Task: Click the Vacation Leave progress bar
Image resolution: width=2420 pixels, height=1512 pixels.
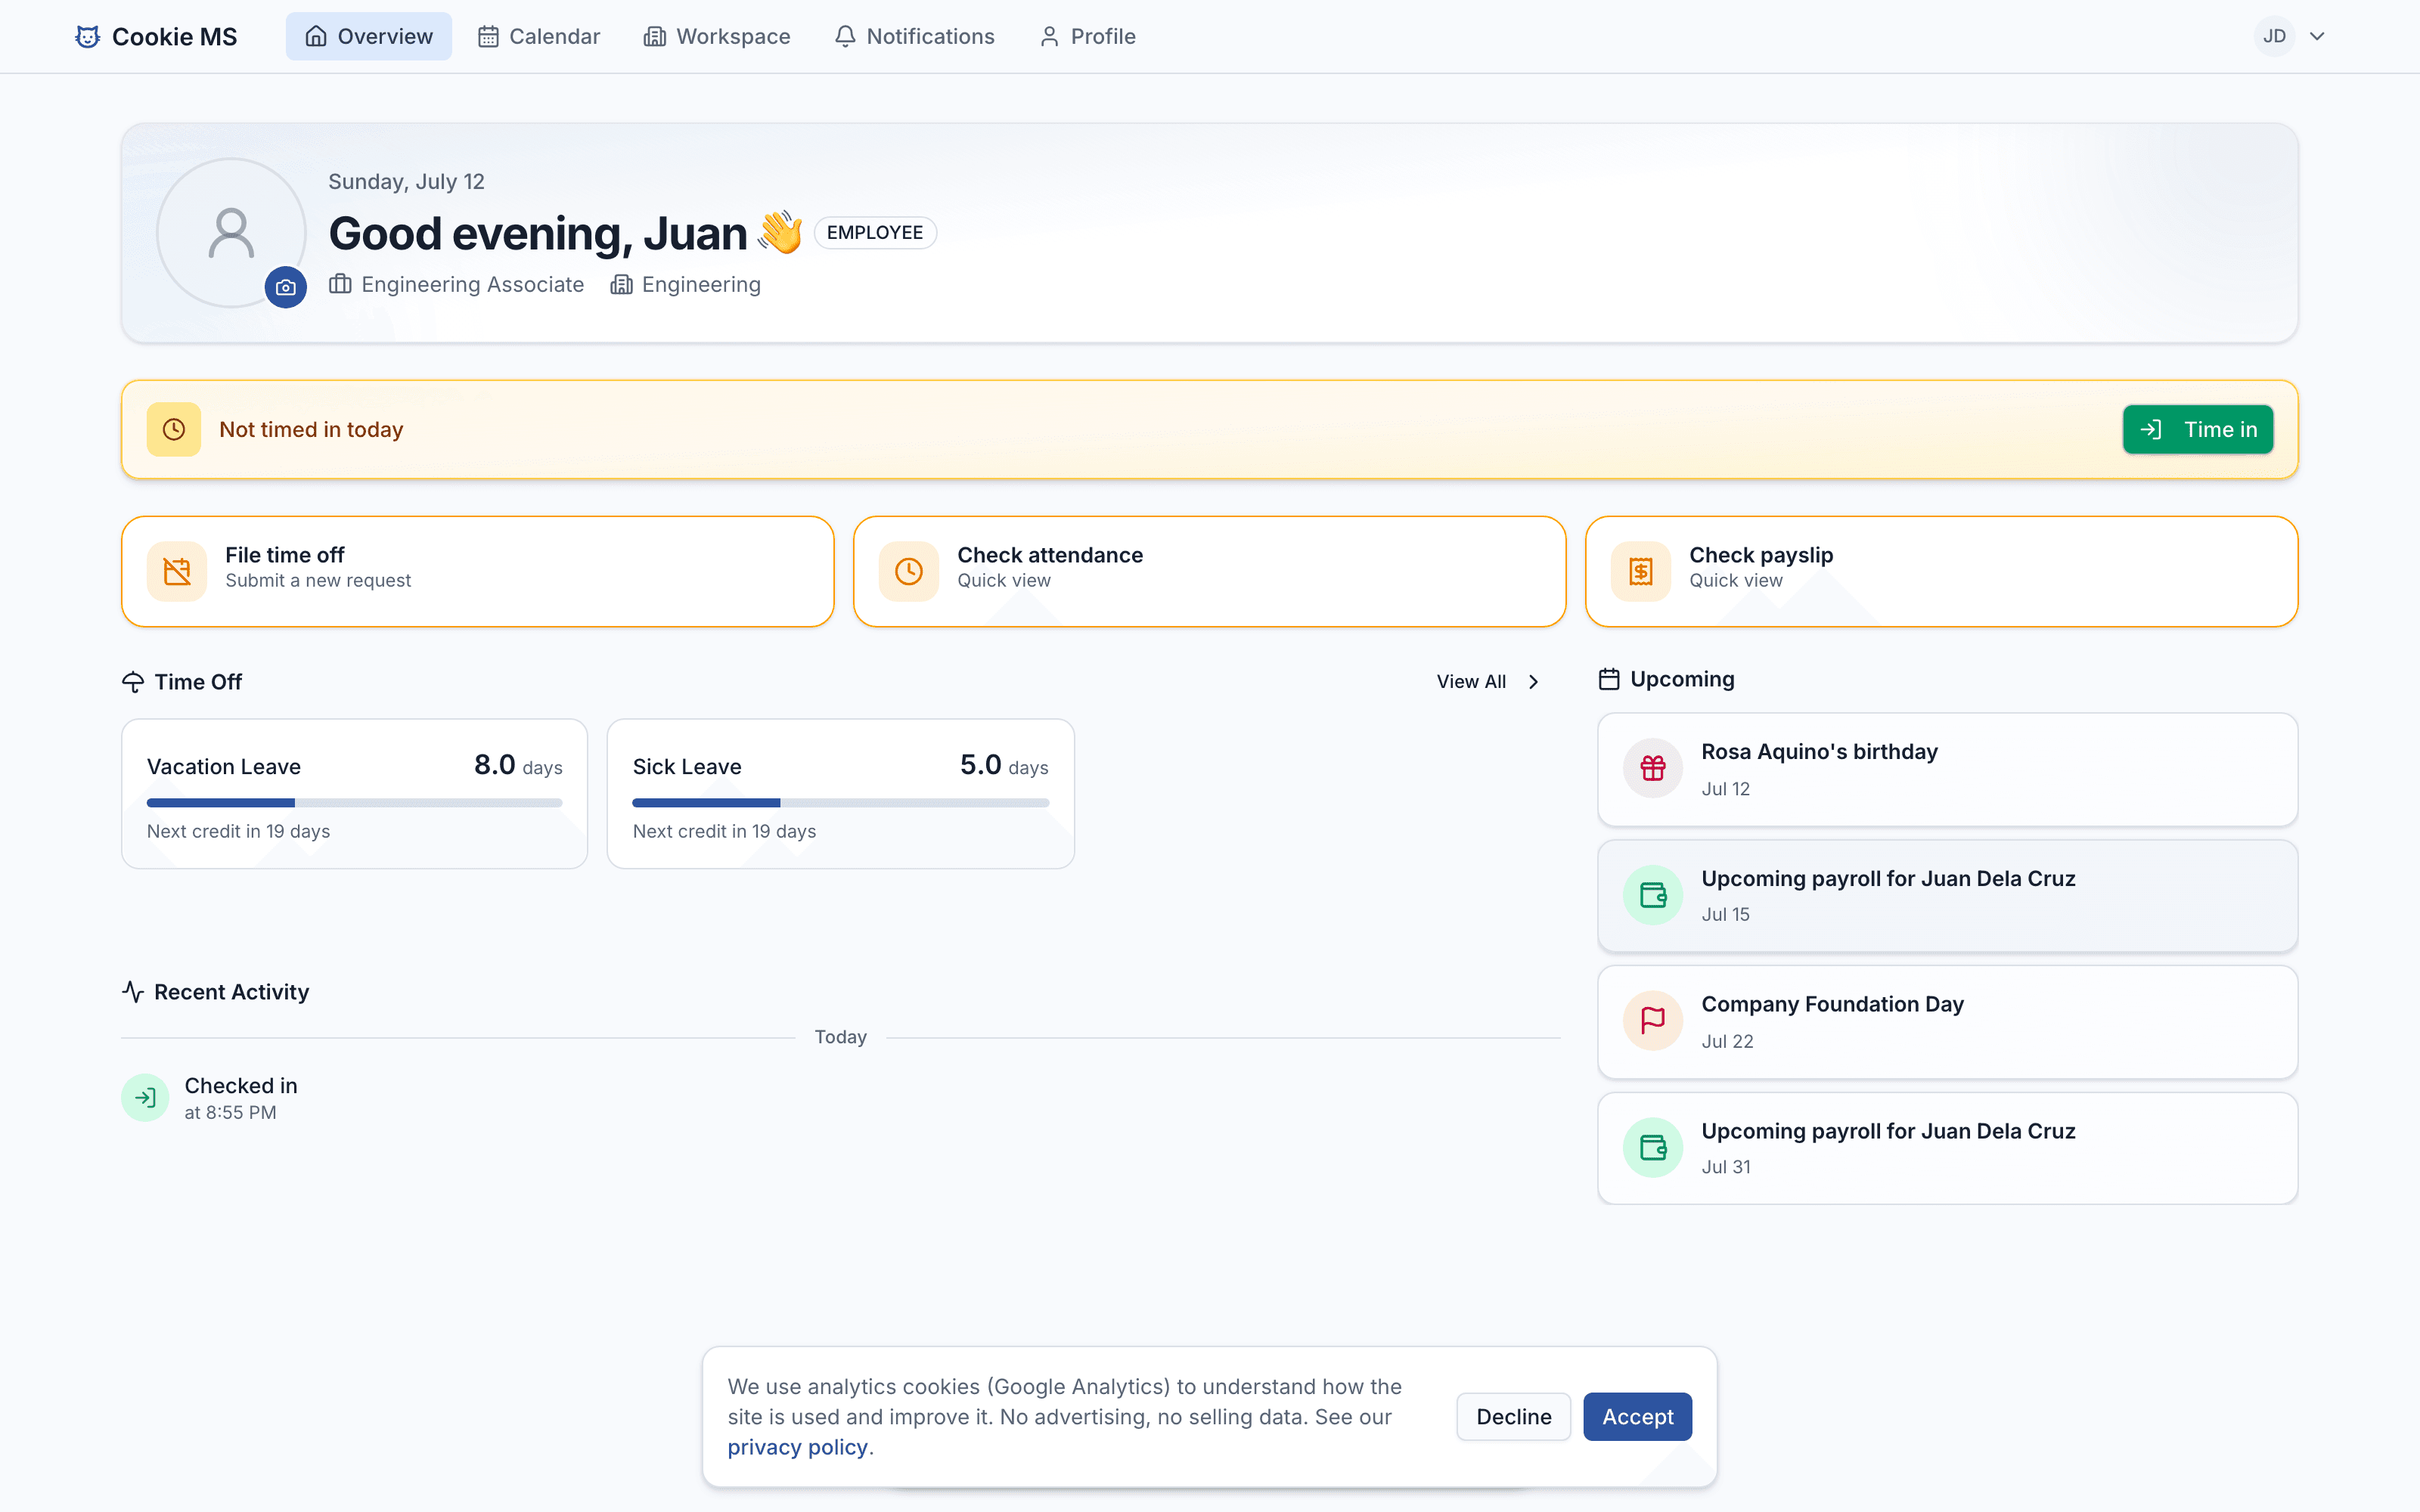Action: click(355, 803)
